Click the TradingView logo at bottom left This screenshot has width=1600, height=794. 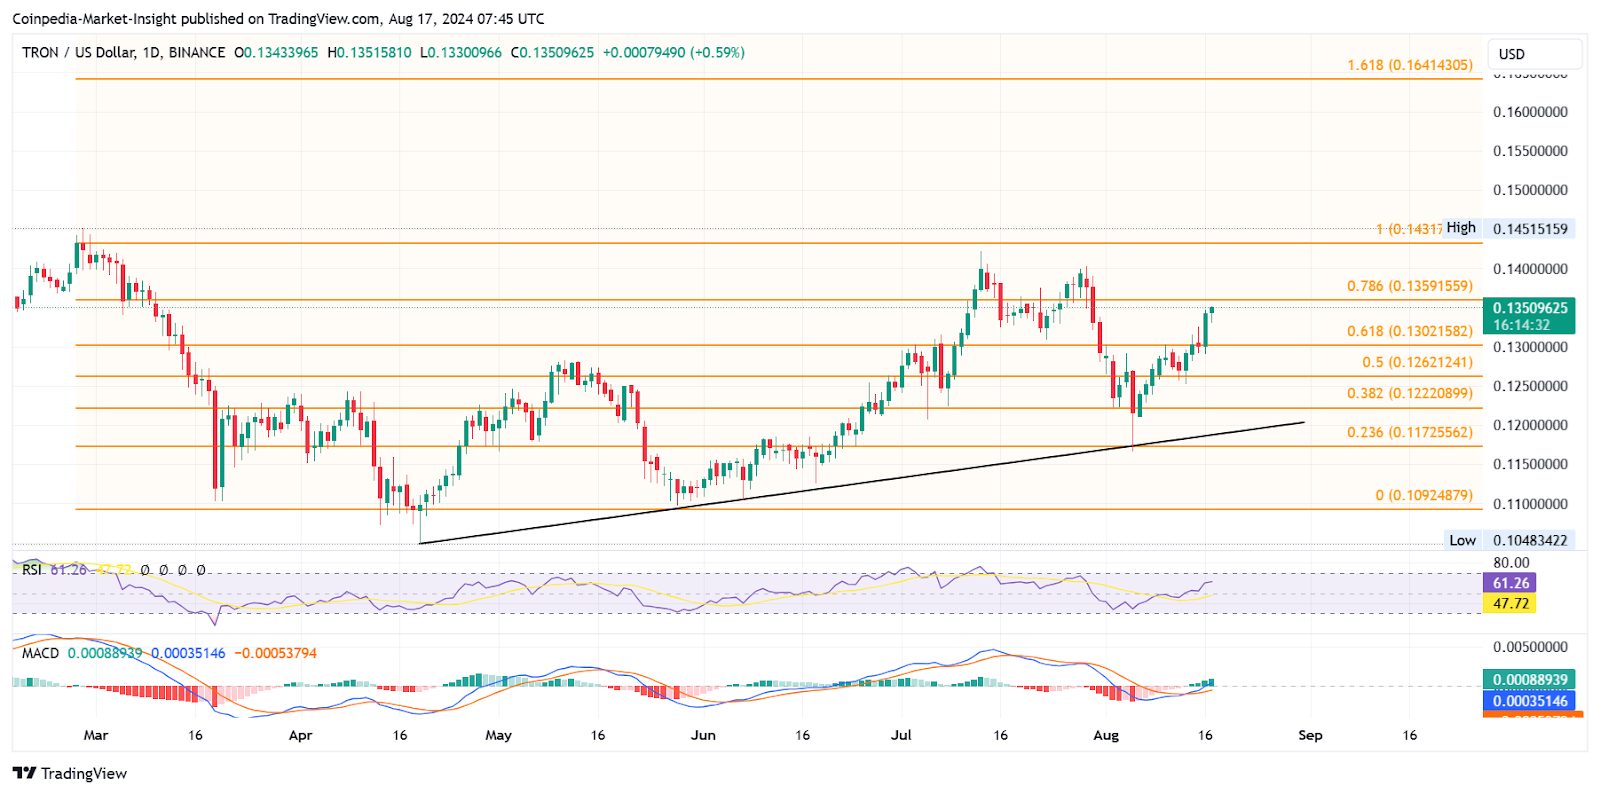70,773
